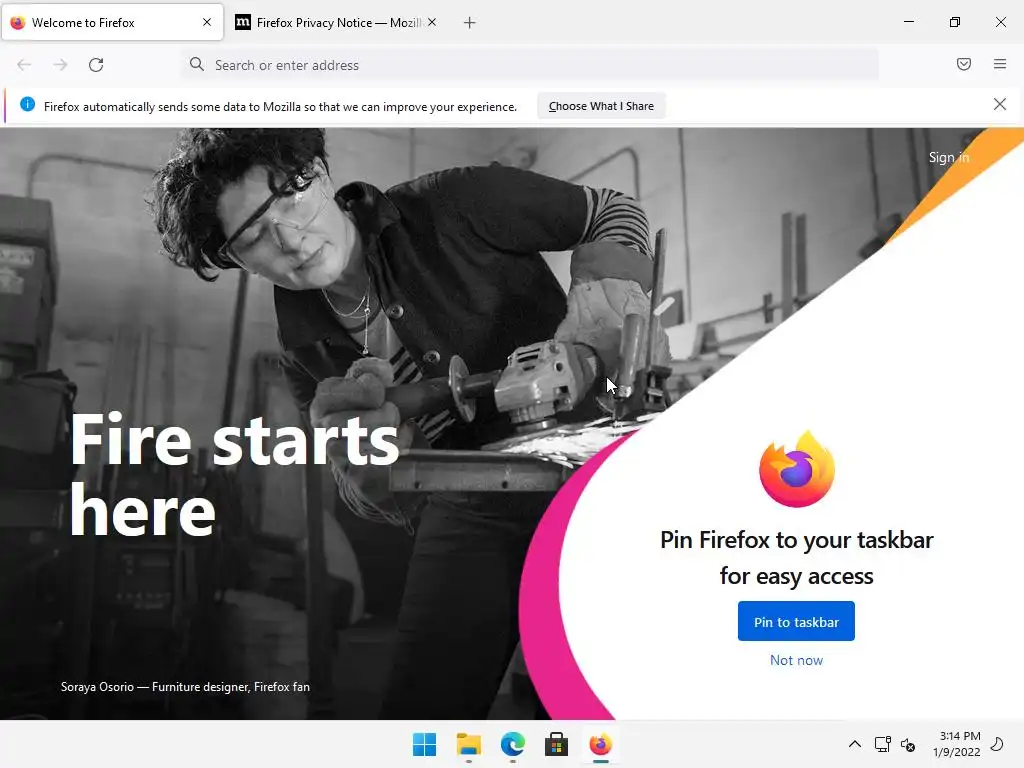The image size is (1024, 768).
Task: Click the back navigation arrow
Action: [24, 65]
